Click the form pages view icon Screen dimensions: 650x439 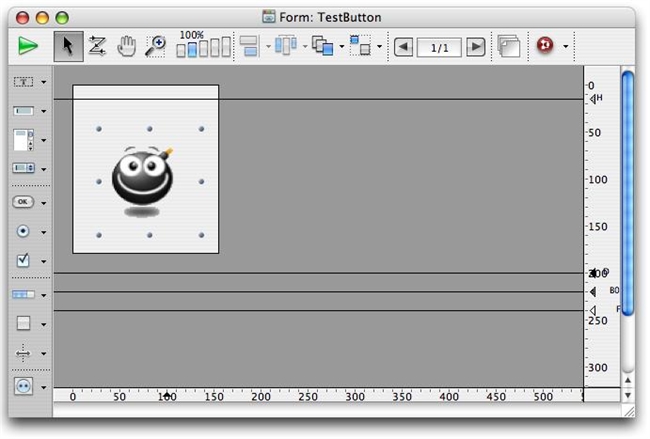click(509, 46)
